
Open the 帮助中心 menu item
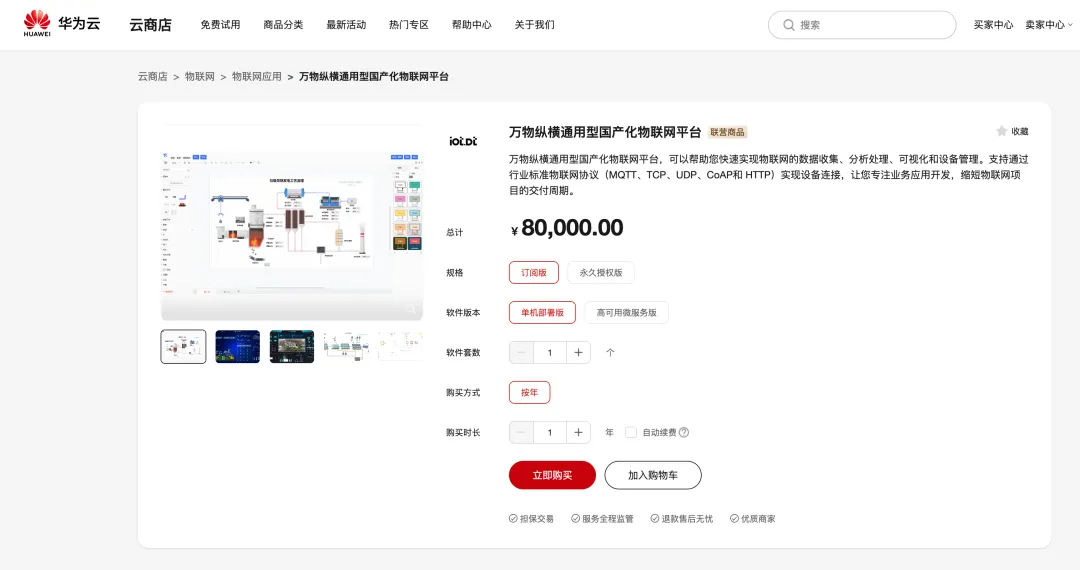pyautogui.click(x=472, y=25)
